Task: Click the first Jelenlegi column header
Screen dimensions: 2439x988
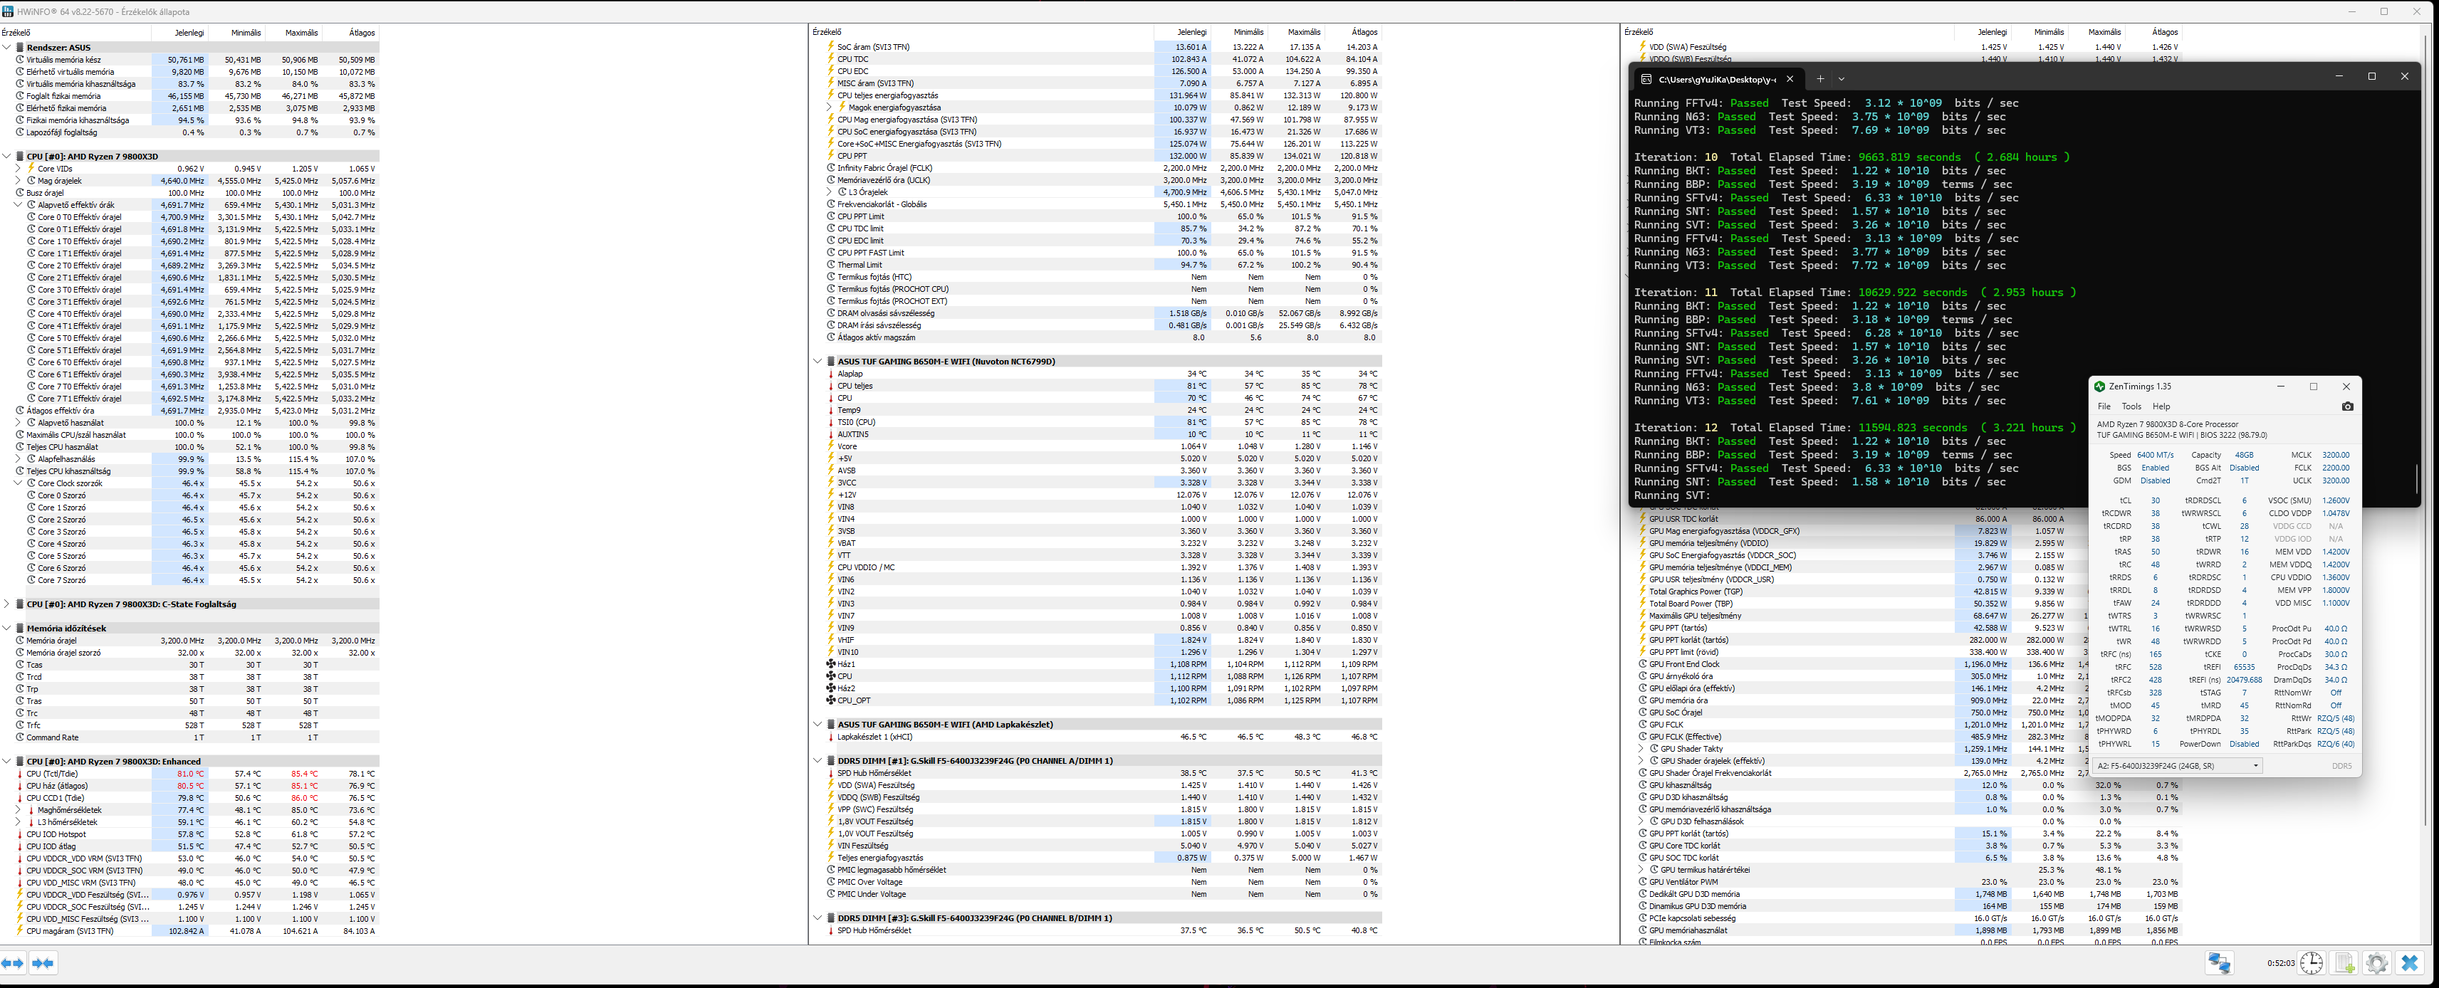Action: click(178, 33)
